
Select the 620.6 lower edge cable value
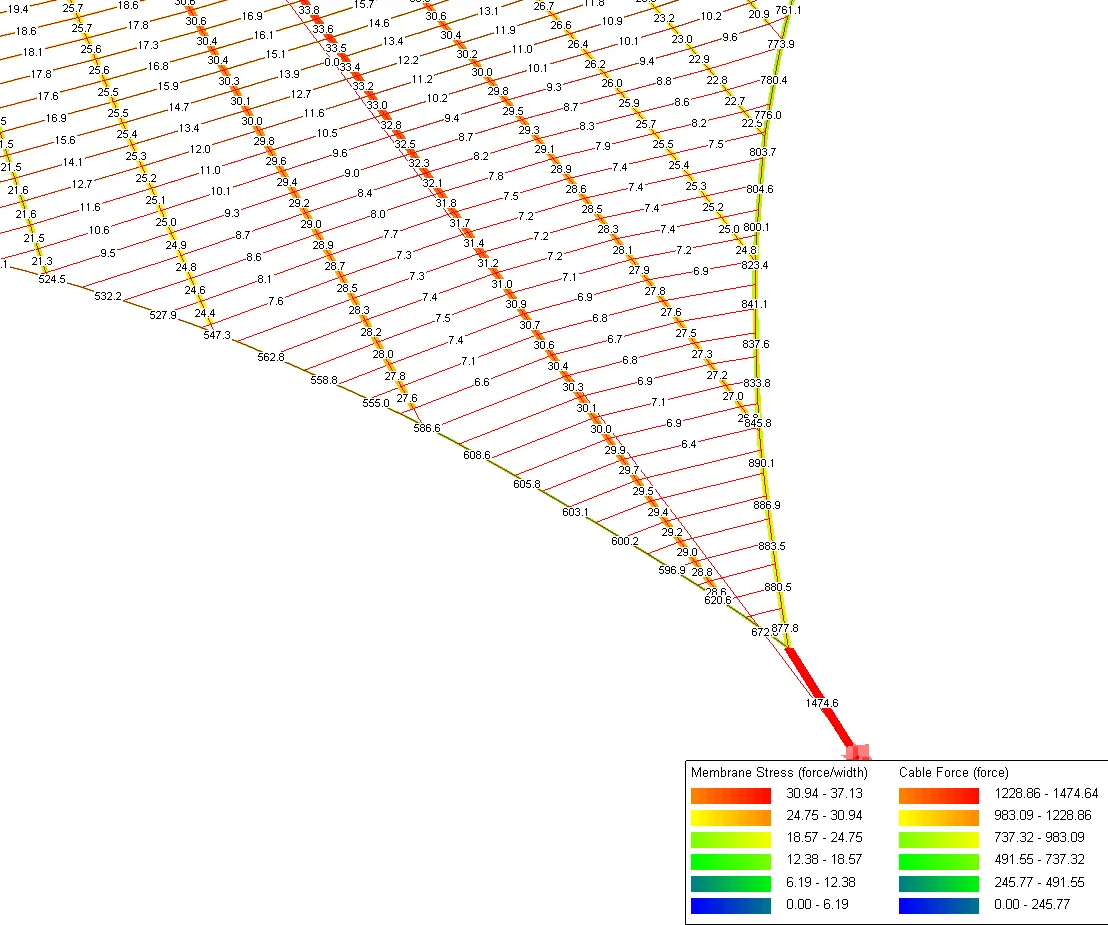pyautogui.click(x=717, y=601)
